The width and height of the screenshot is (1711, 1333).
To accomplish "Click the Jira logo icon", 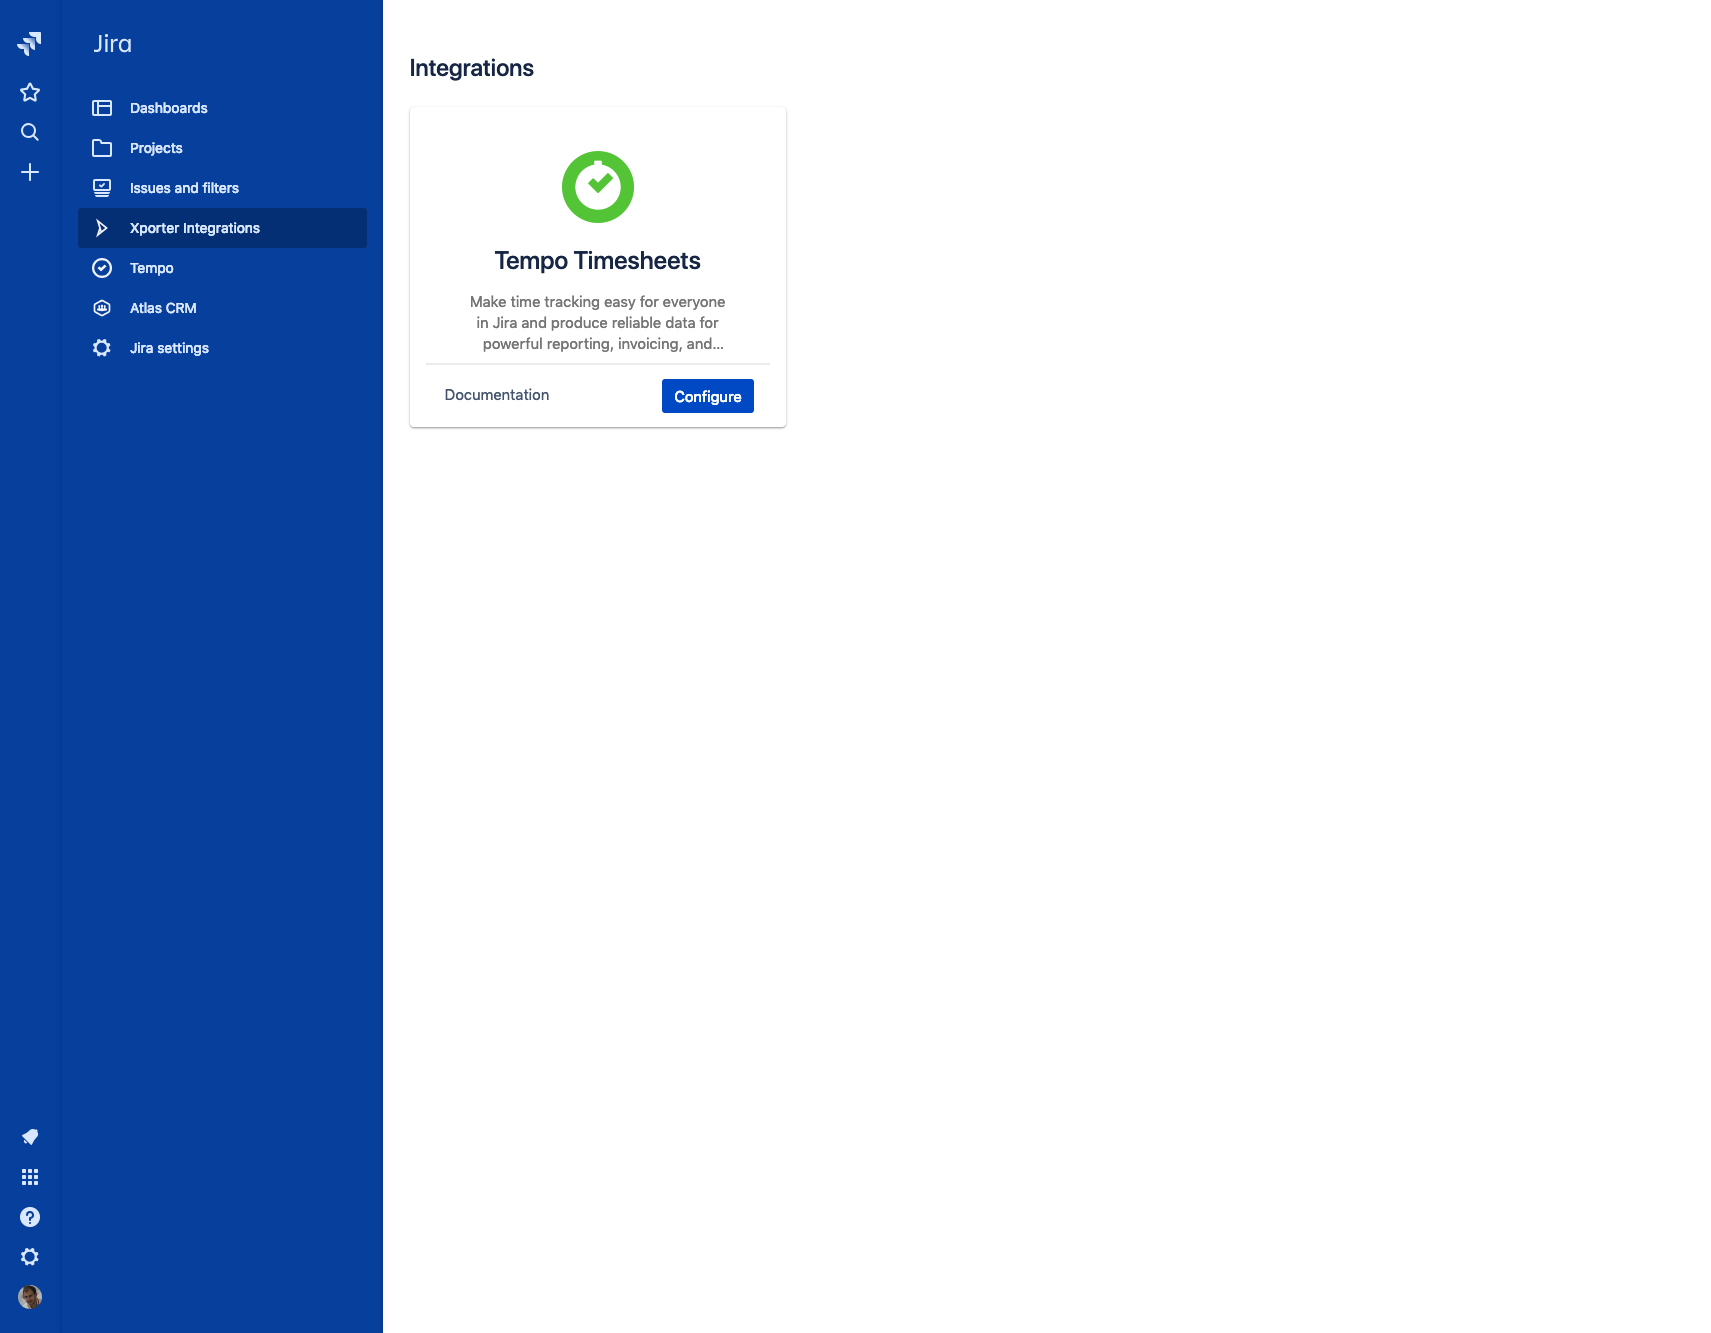I will pyautogui.click(x=30, y=43).
